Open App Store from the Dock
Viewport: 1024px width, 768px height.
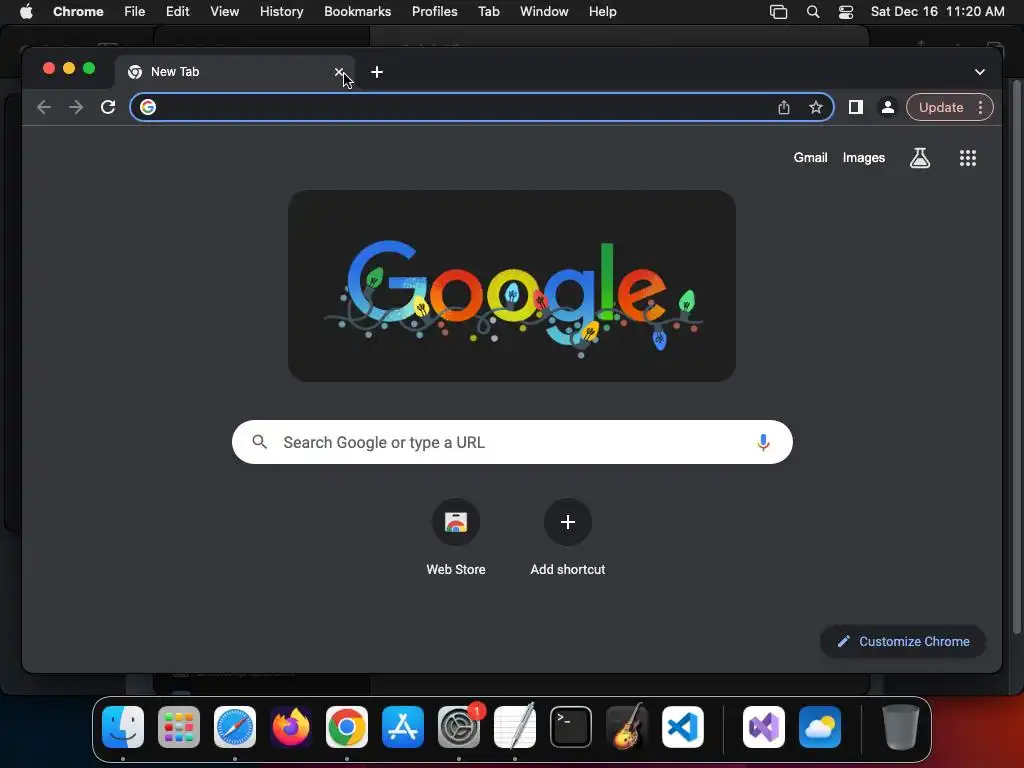403,727
